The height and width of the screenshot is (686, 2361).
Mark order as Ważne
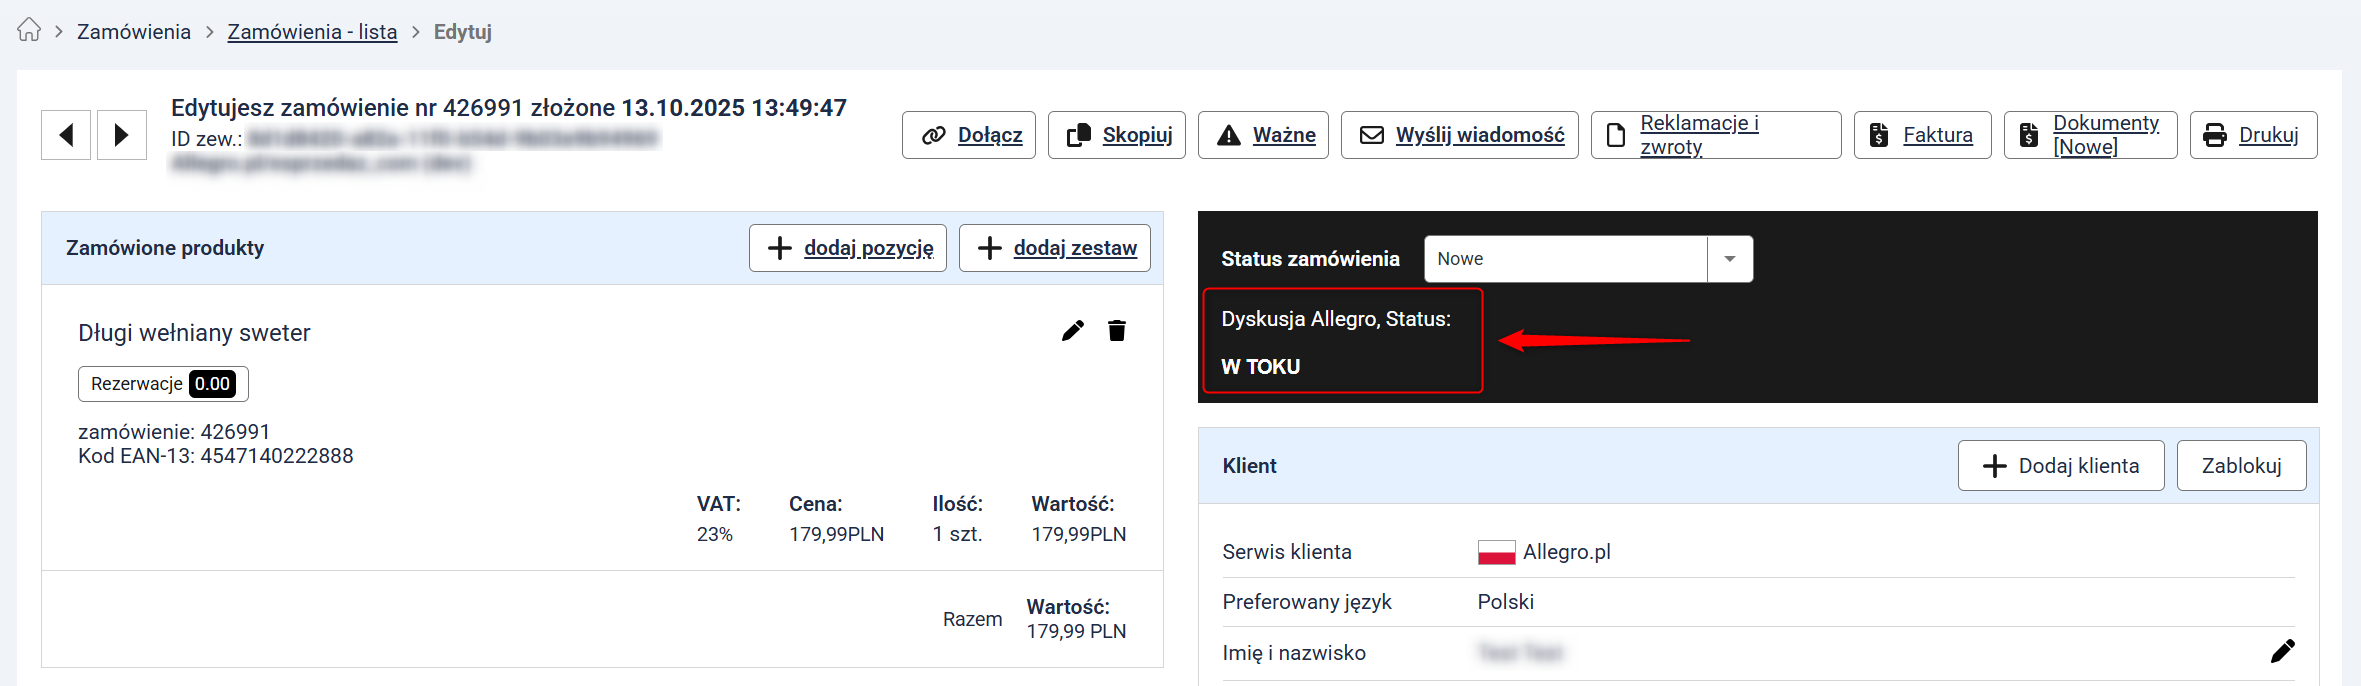point(1263,135)
